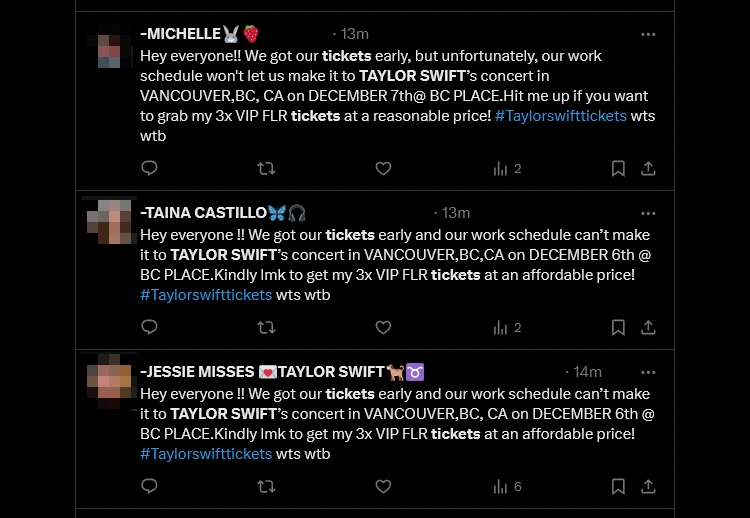Like Taina Castillo's tweet
Viewport: 750px width, 518px height.
pos(383,327)
